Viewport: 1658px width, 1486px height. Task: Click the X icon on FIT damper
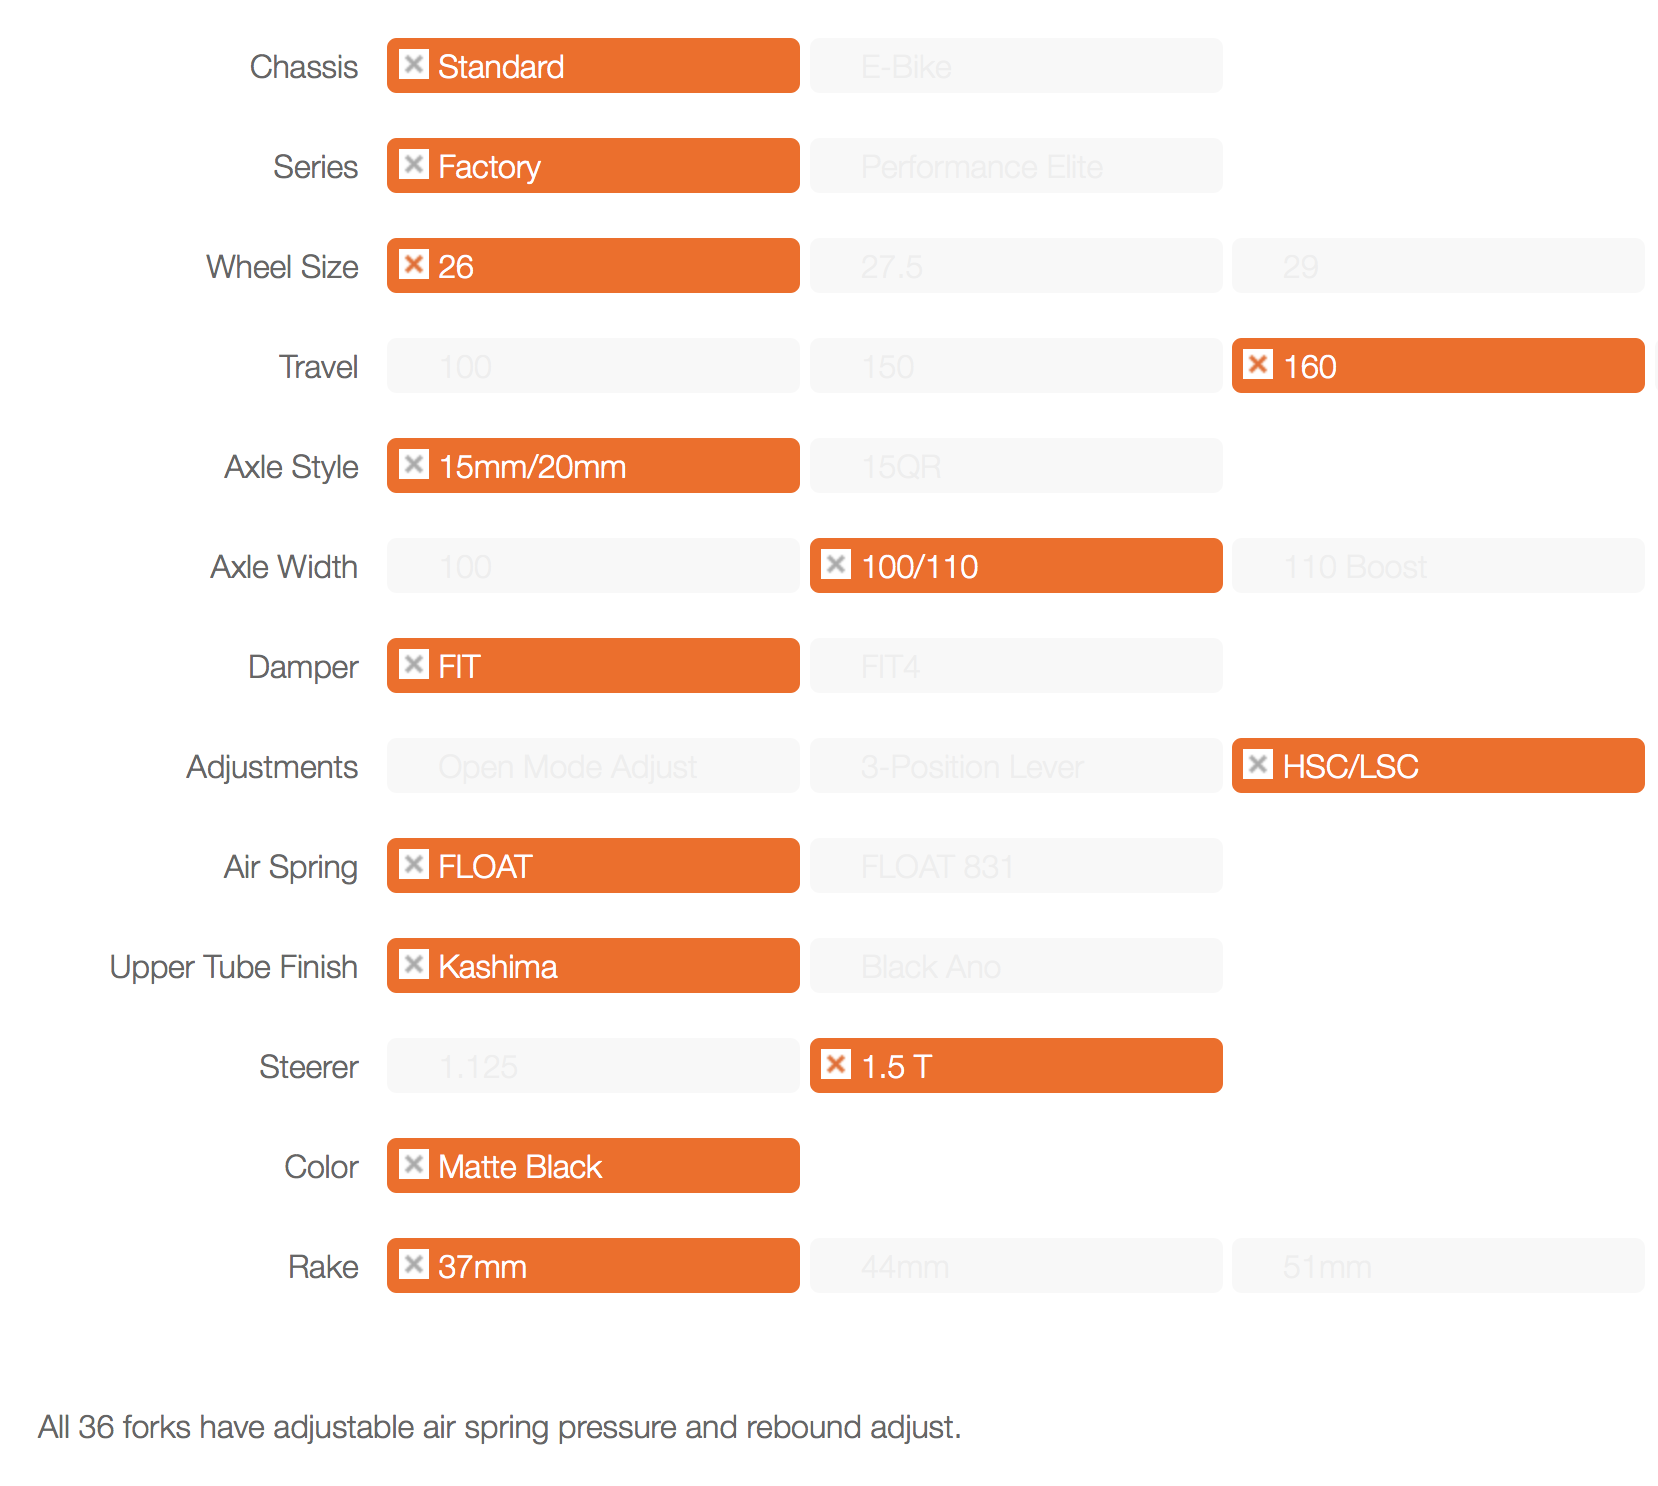click(414, 665)
